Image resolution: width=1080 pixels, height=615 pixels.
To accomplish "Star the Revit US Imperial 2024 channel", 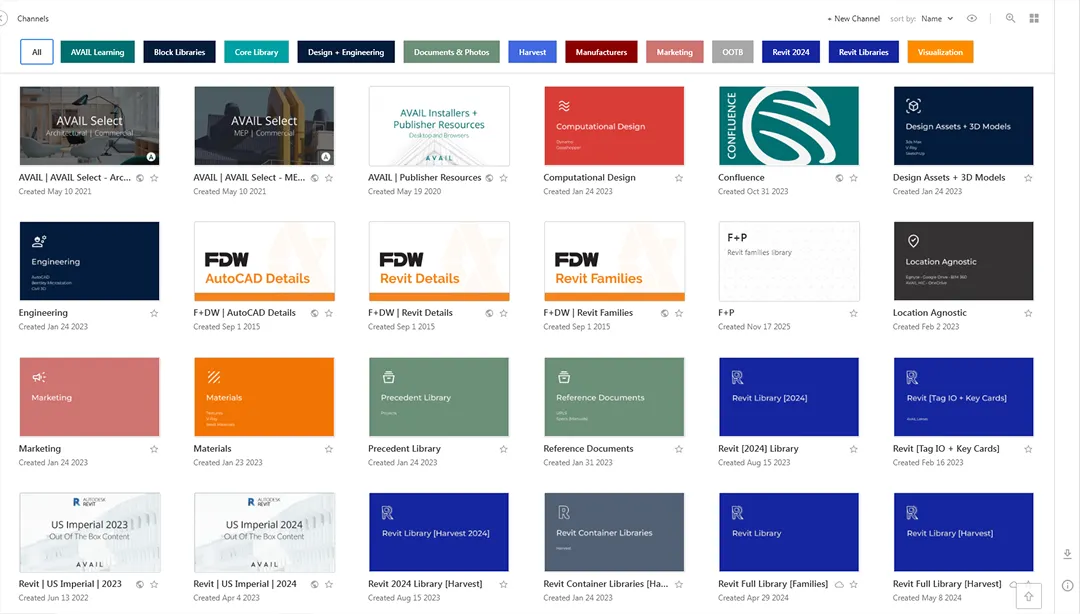I will click(329, 585).
